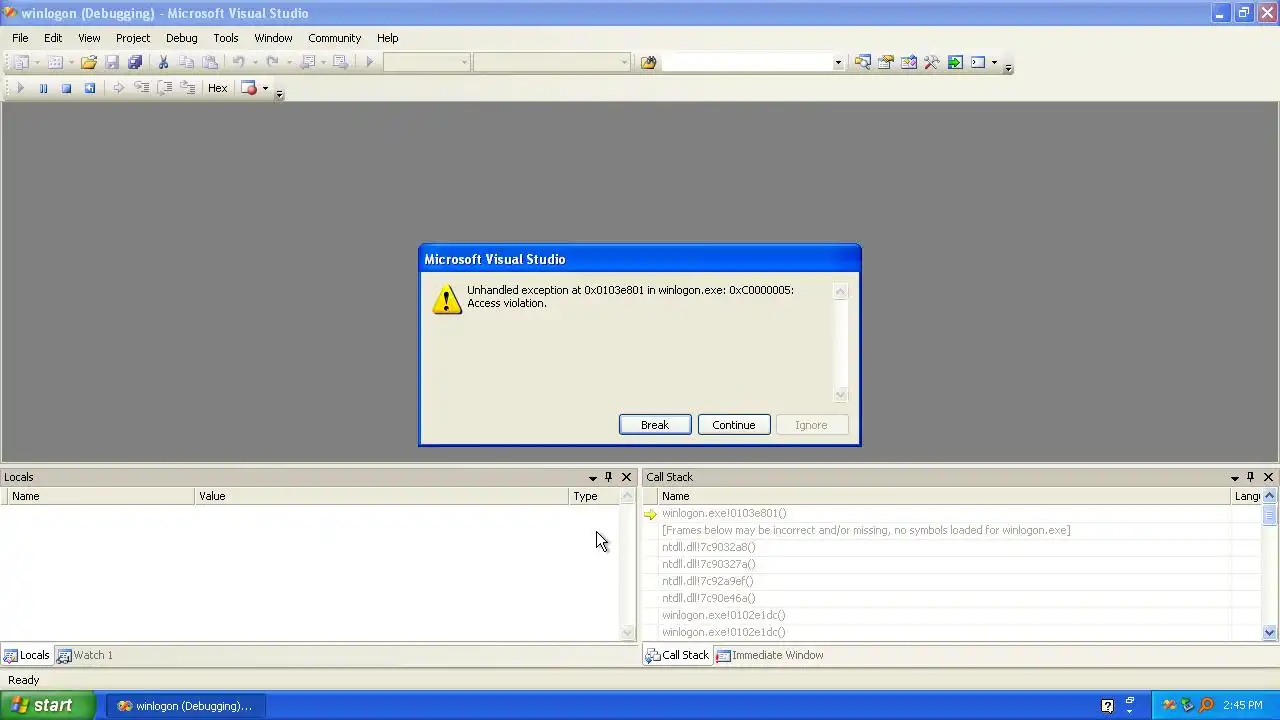Open the Object Browser toolbar icon
1280x720 pixels.
tap(909, 62)
